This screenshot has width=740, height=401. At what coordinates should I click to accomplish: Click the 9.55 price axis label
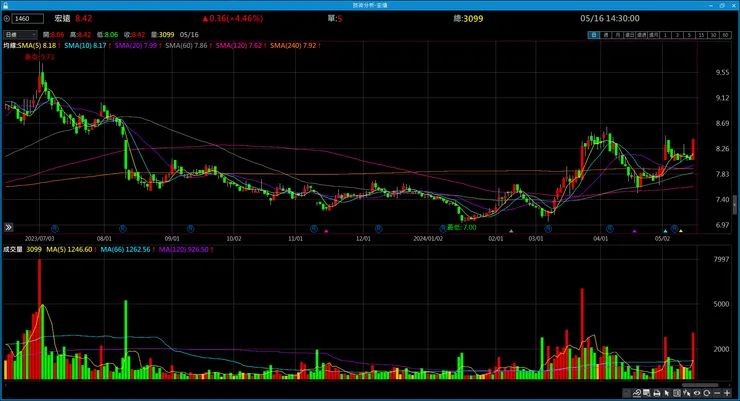pos(722,73)
